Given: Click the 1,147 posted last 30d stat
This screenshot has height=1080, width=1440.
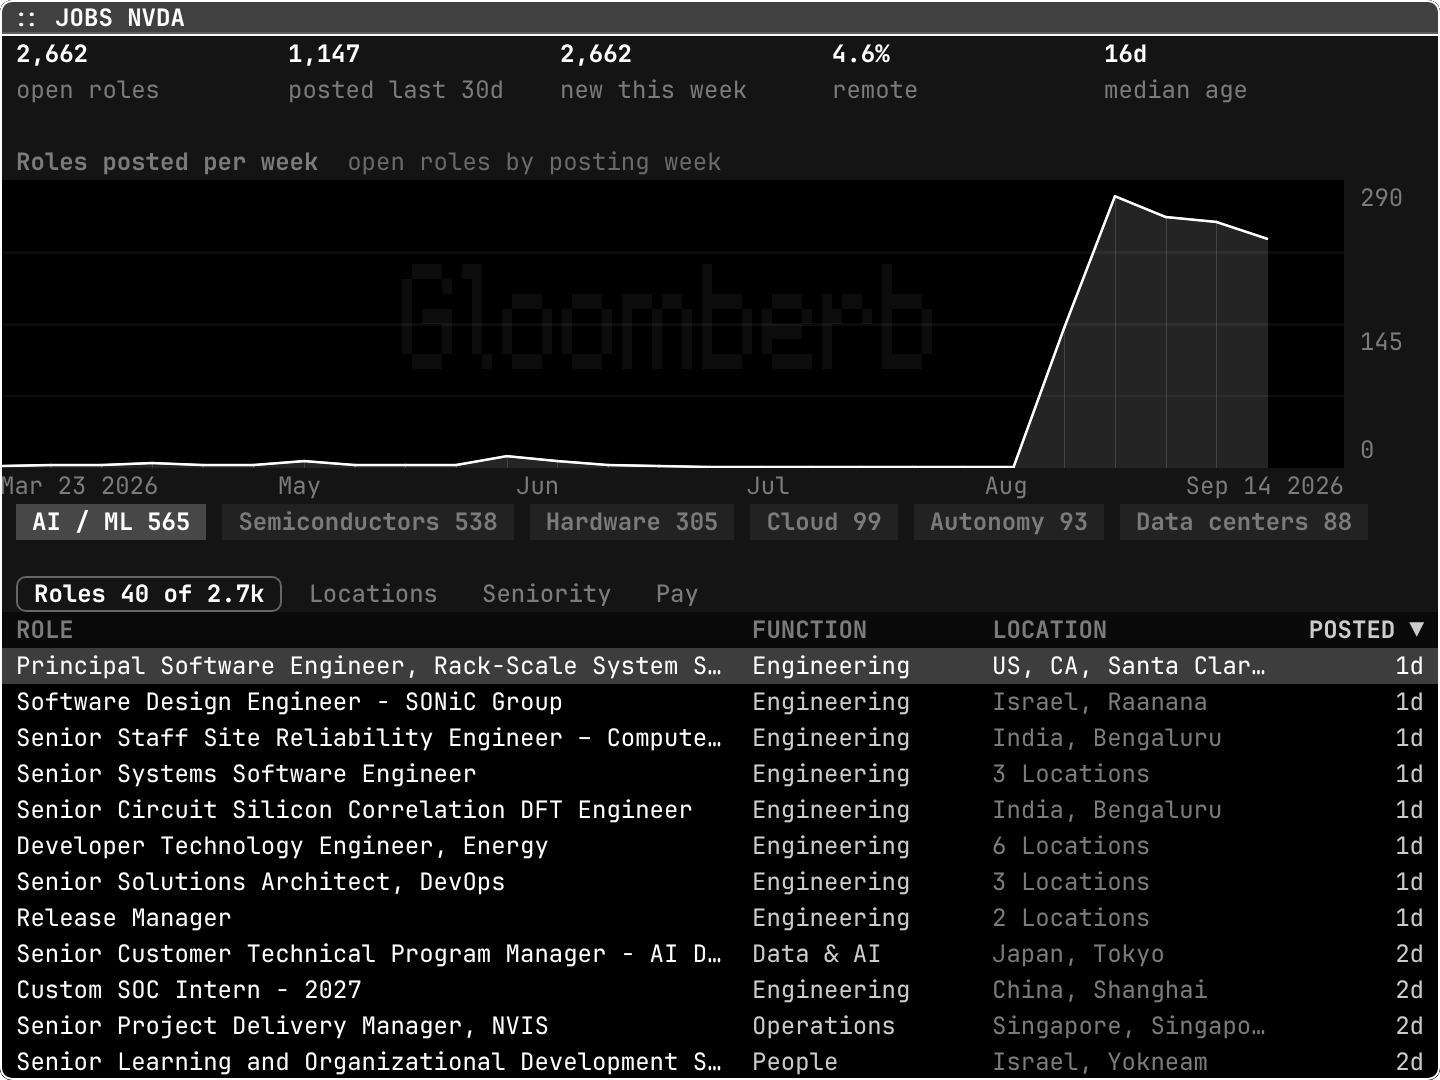Looking at the screenshot, I should [396, 72].
